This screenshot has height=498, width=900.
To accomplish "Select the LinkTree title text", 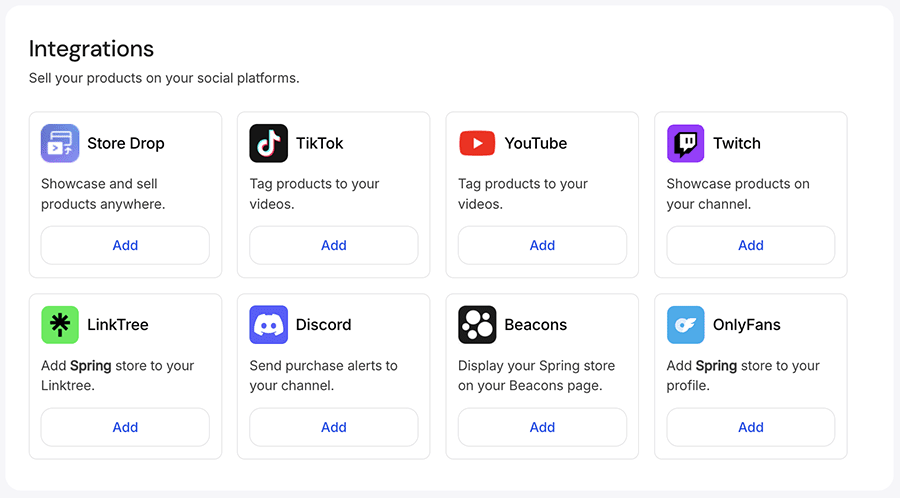I will tap(118, 325).
